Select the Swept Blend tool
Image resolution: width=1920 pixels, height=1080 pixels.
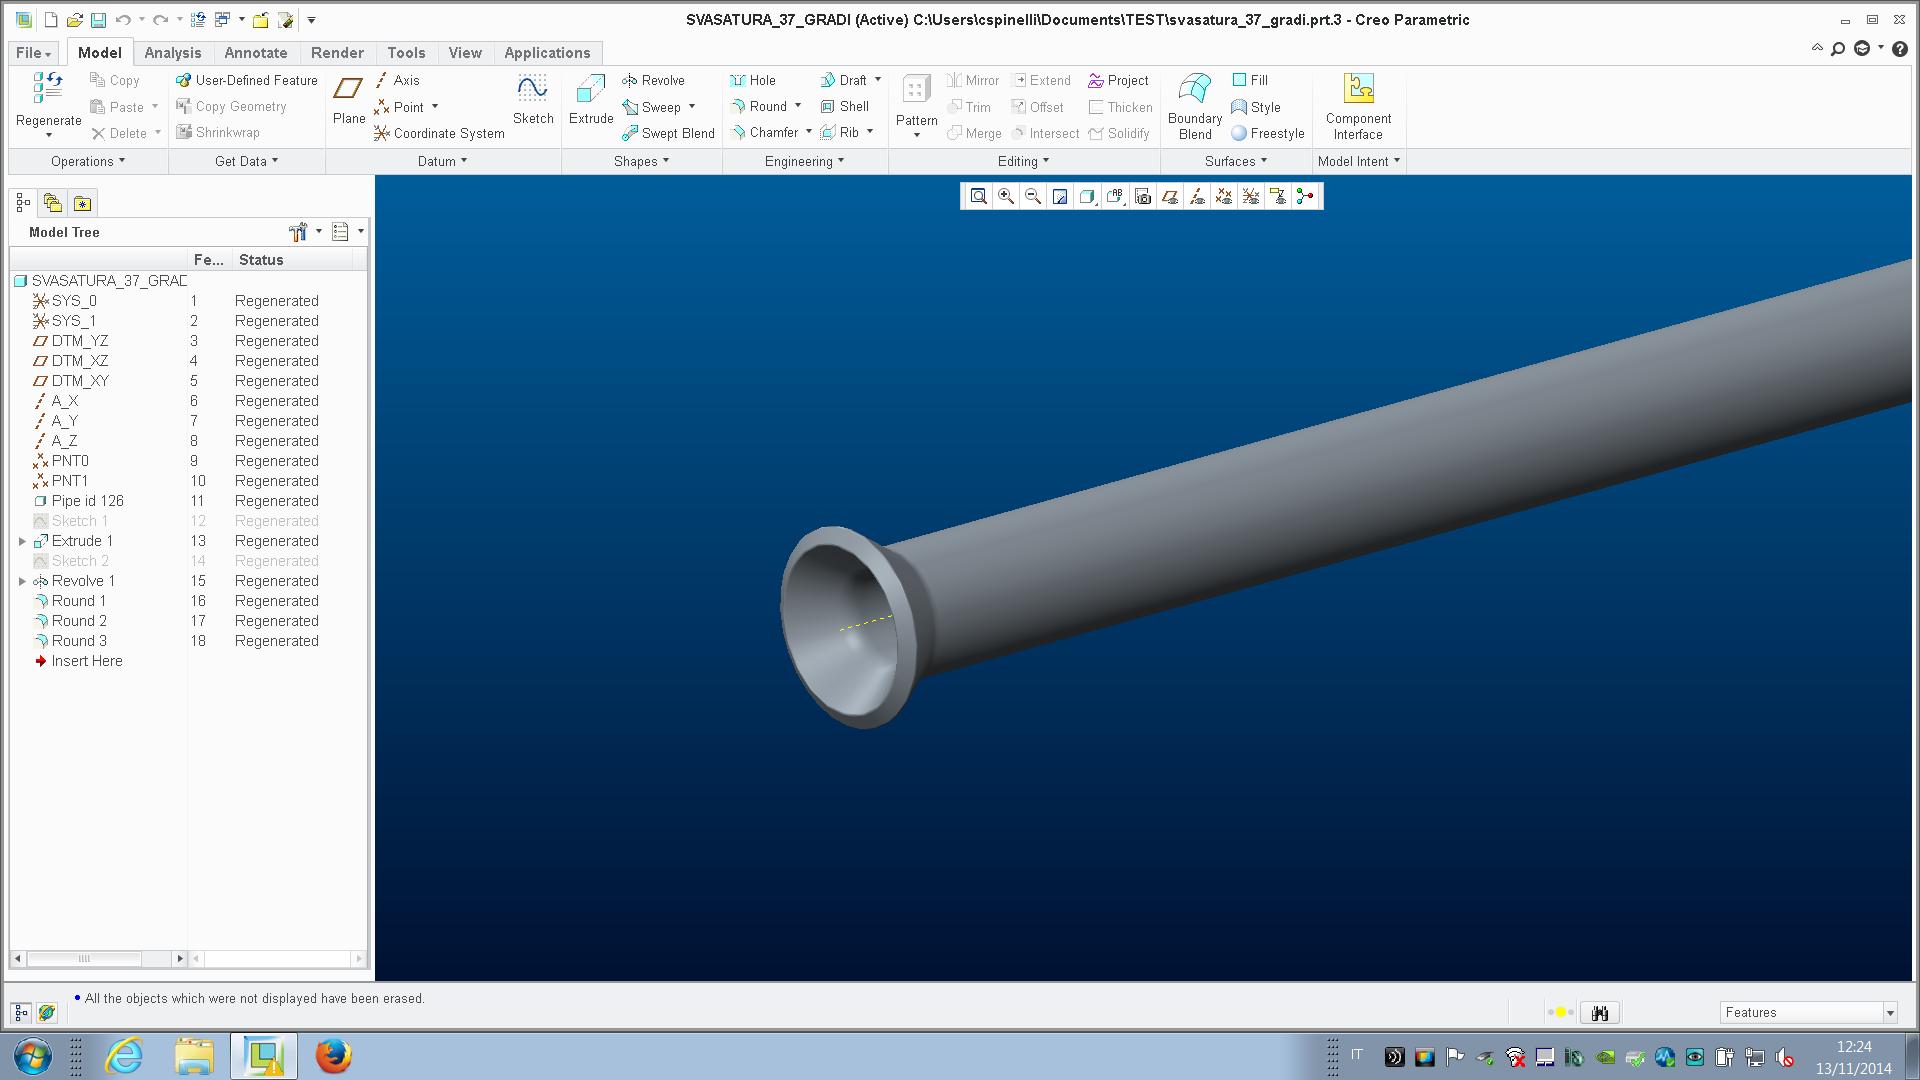(668, 133)
